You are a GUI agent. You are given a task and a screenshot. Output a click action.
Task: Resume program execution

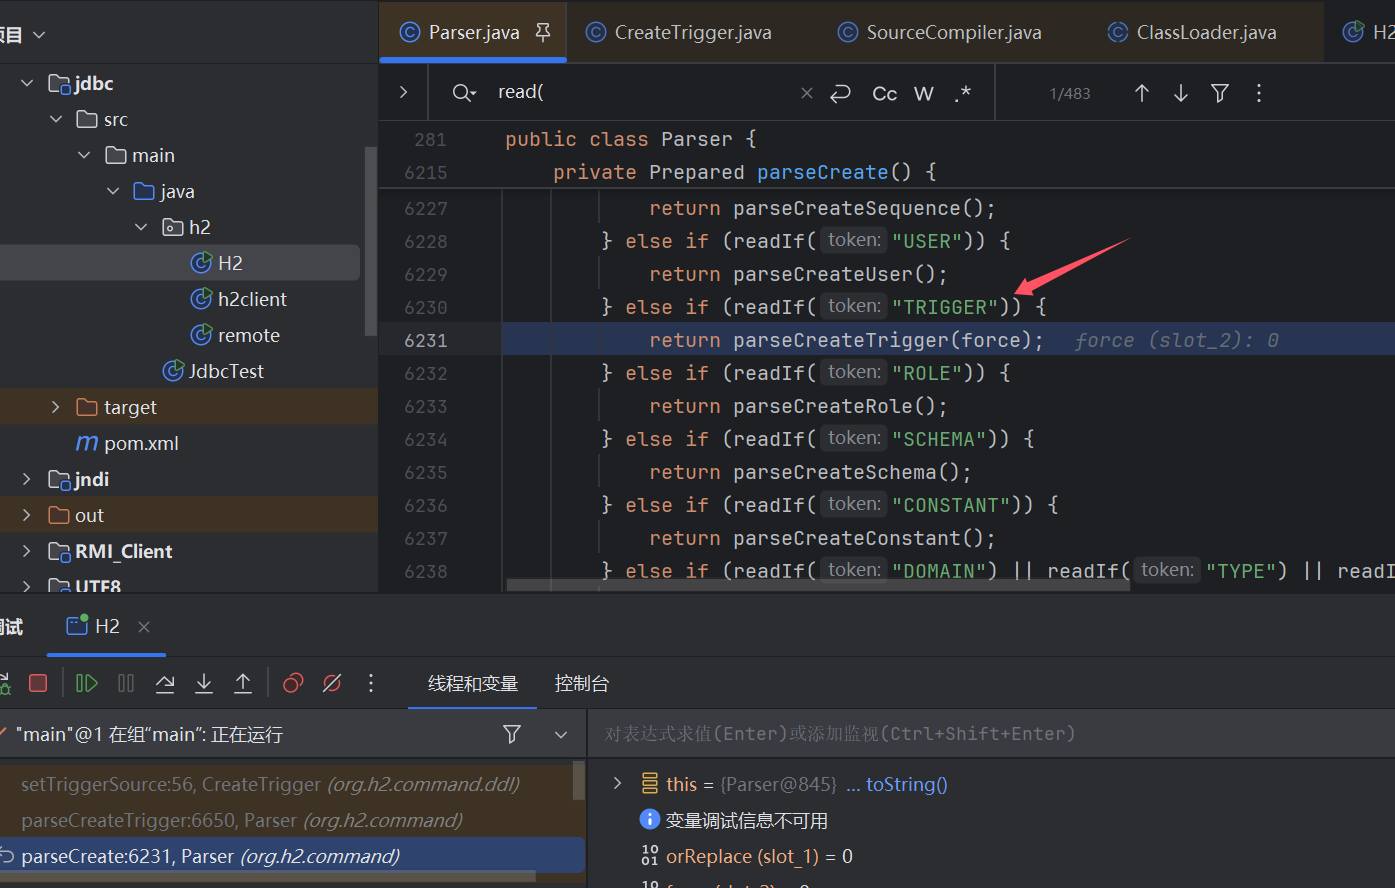87,683
